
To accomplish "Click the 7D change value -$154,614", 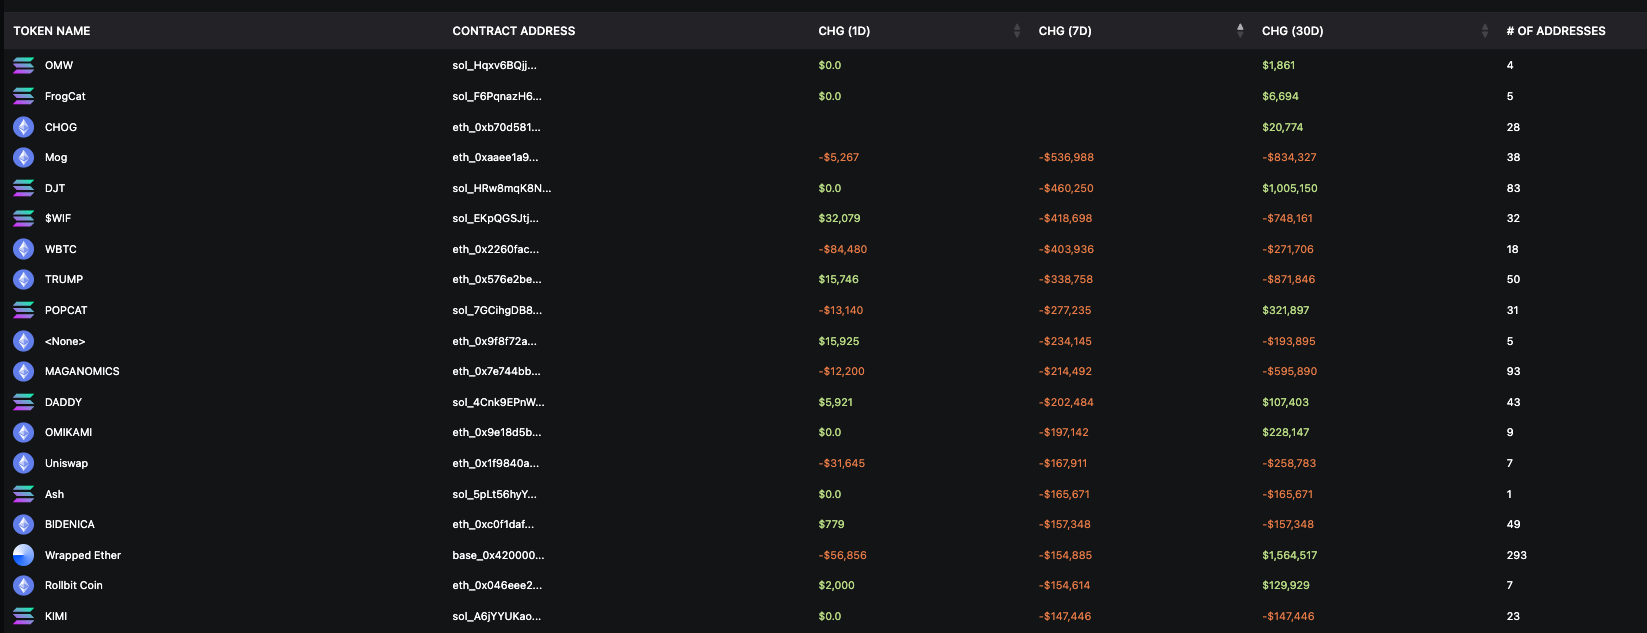I will (1065, 586).
